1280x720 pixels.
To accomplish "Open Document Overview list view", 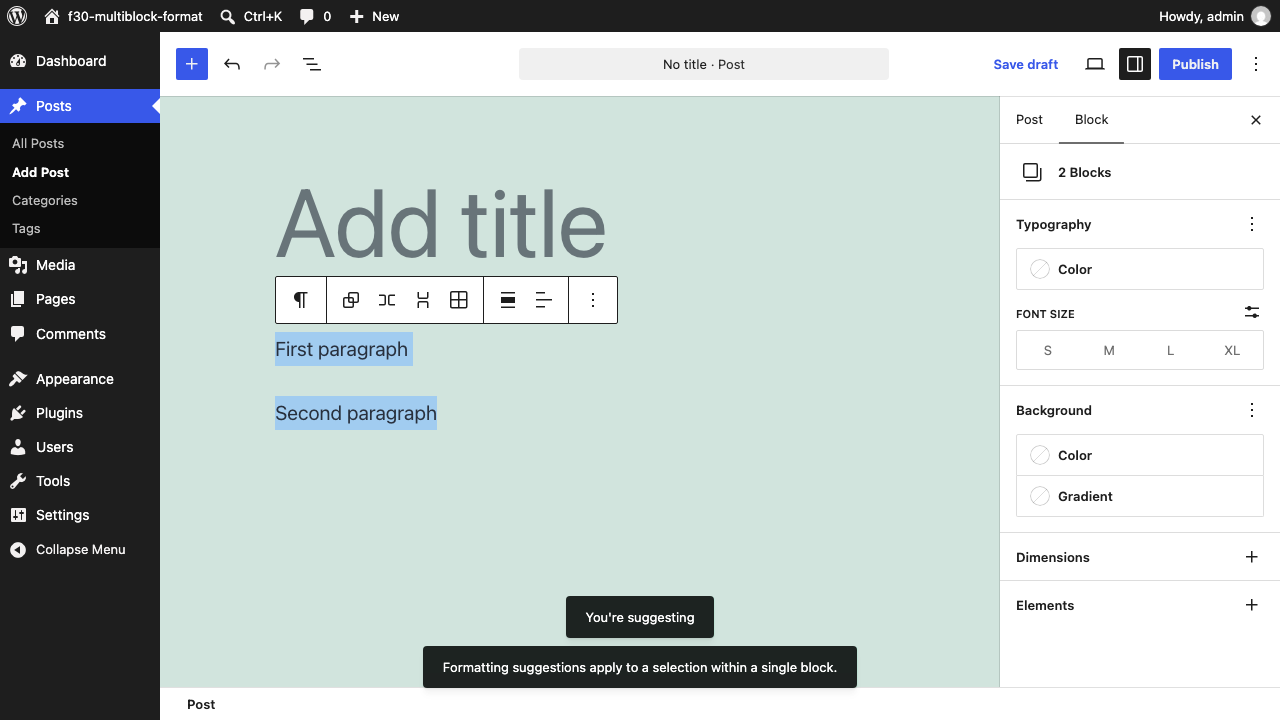I will 312,64.
